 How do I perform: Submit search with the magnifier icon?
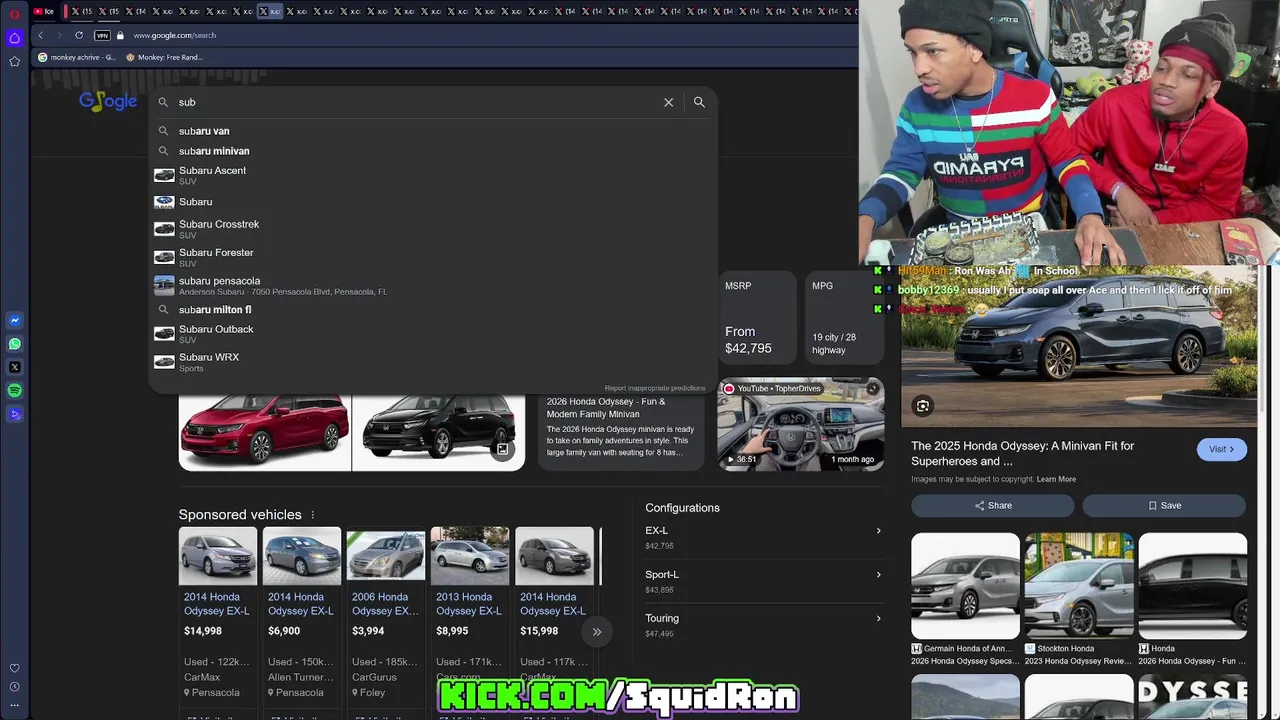(x=699, y=102)
